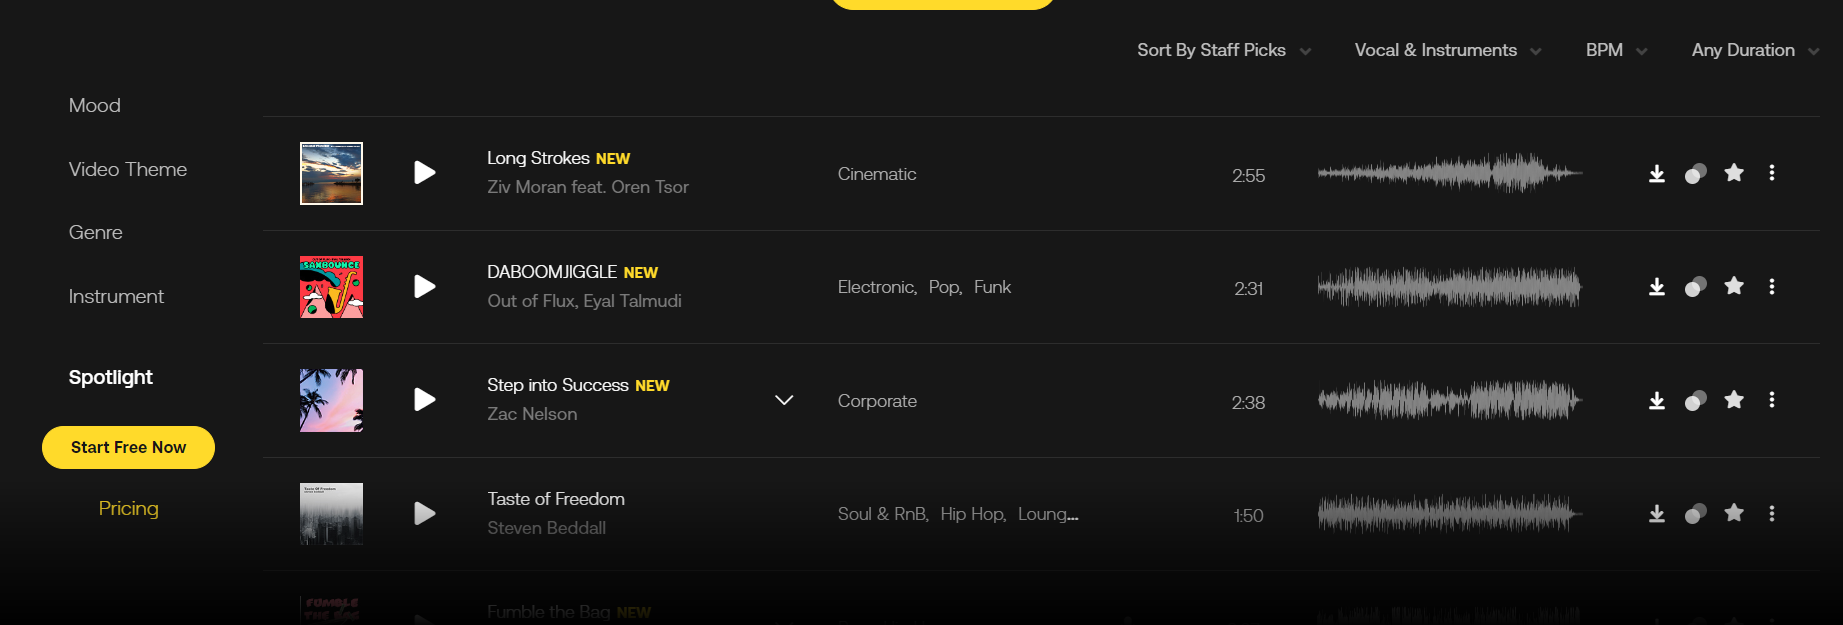
Task: Play the DABOOMJIGGLE track
Action: tap(424, 287)
